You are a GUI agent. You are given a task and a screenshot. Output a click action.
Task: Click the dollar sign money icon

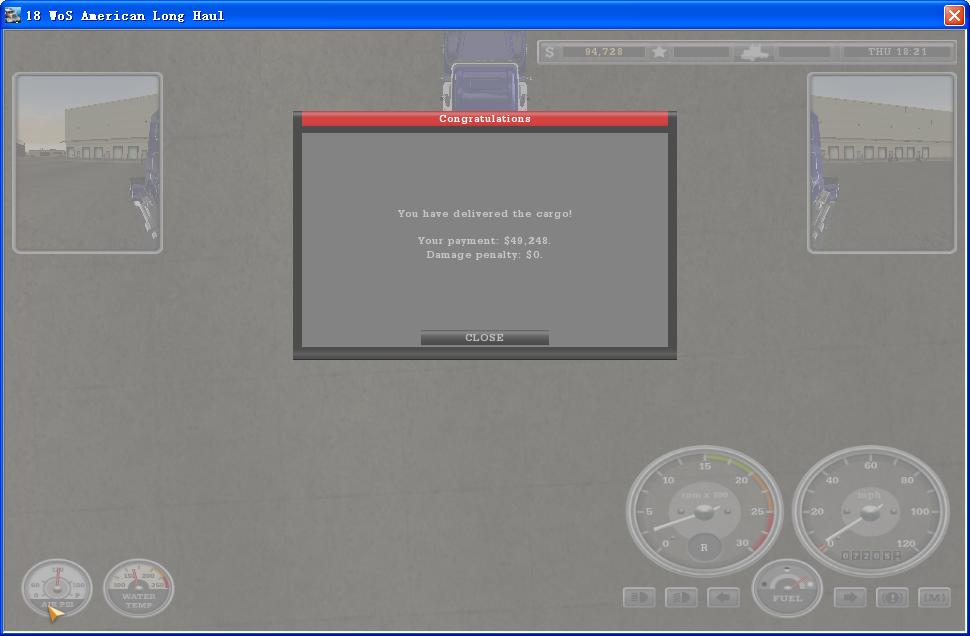tap(549, 52)
